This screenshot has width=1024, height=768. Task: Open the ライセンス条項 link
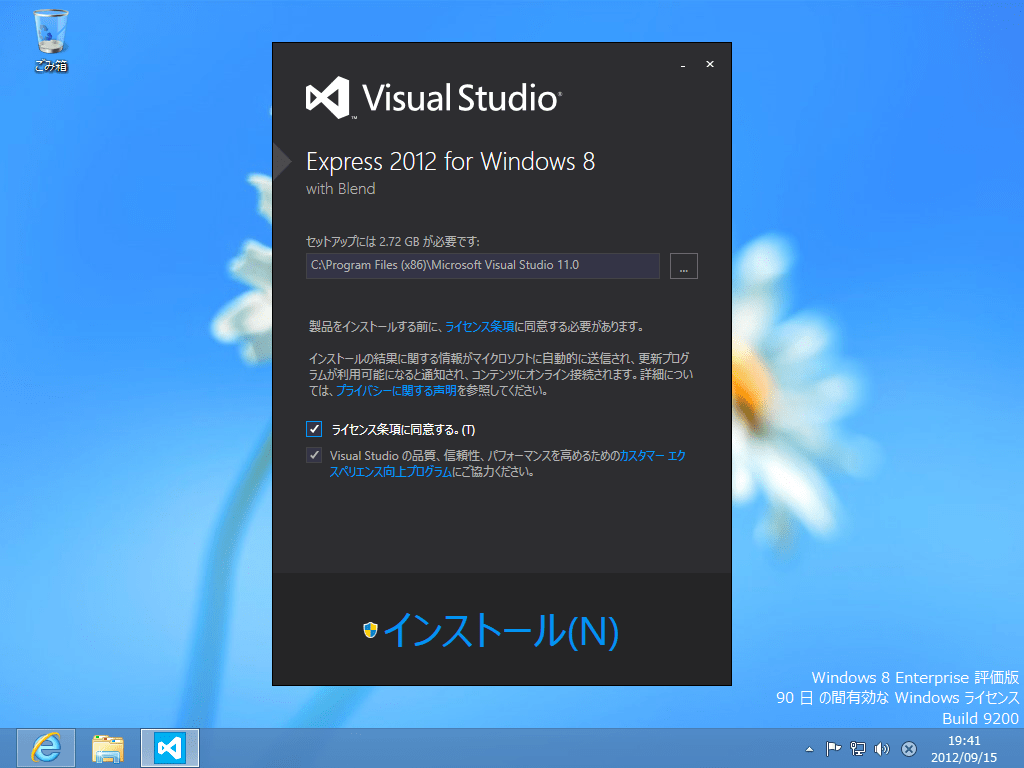click(x=480, y=327)
